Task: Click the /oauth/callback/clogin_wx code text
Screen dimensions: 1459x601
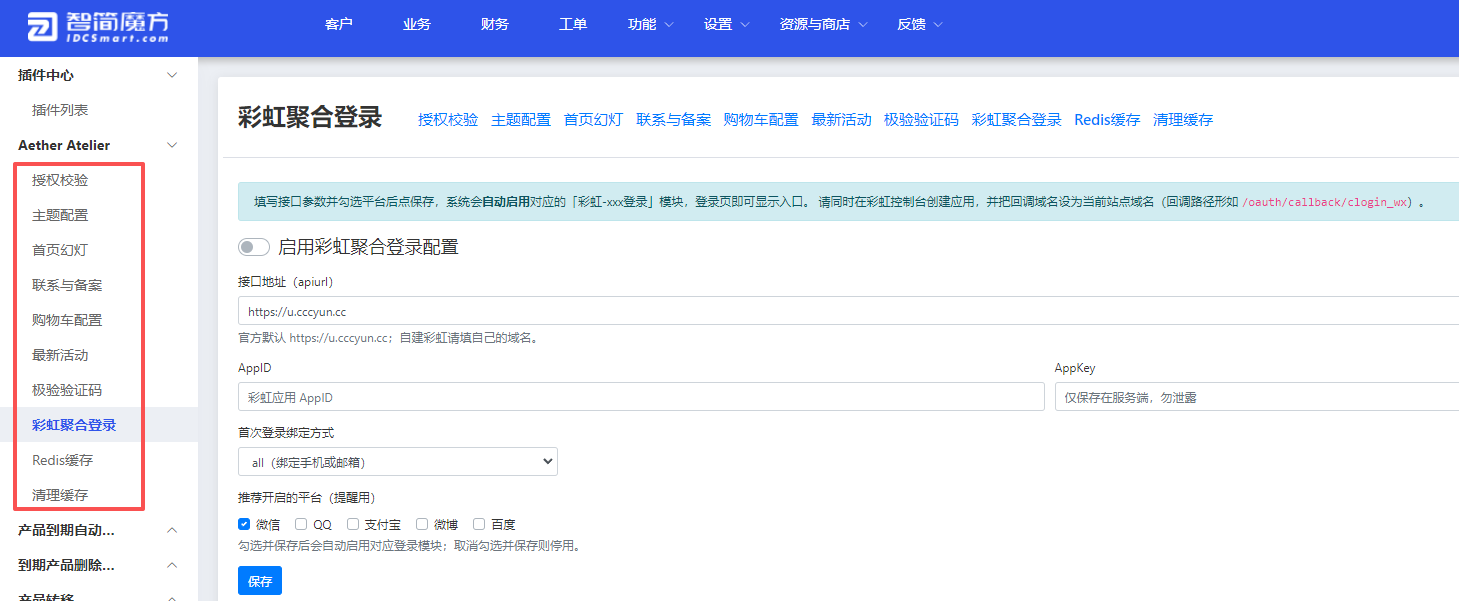Action: click(x=1326, y=201)
